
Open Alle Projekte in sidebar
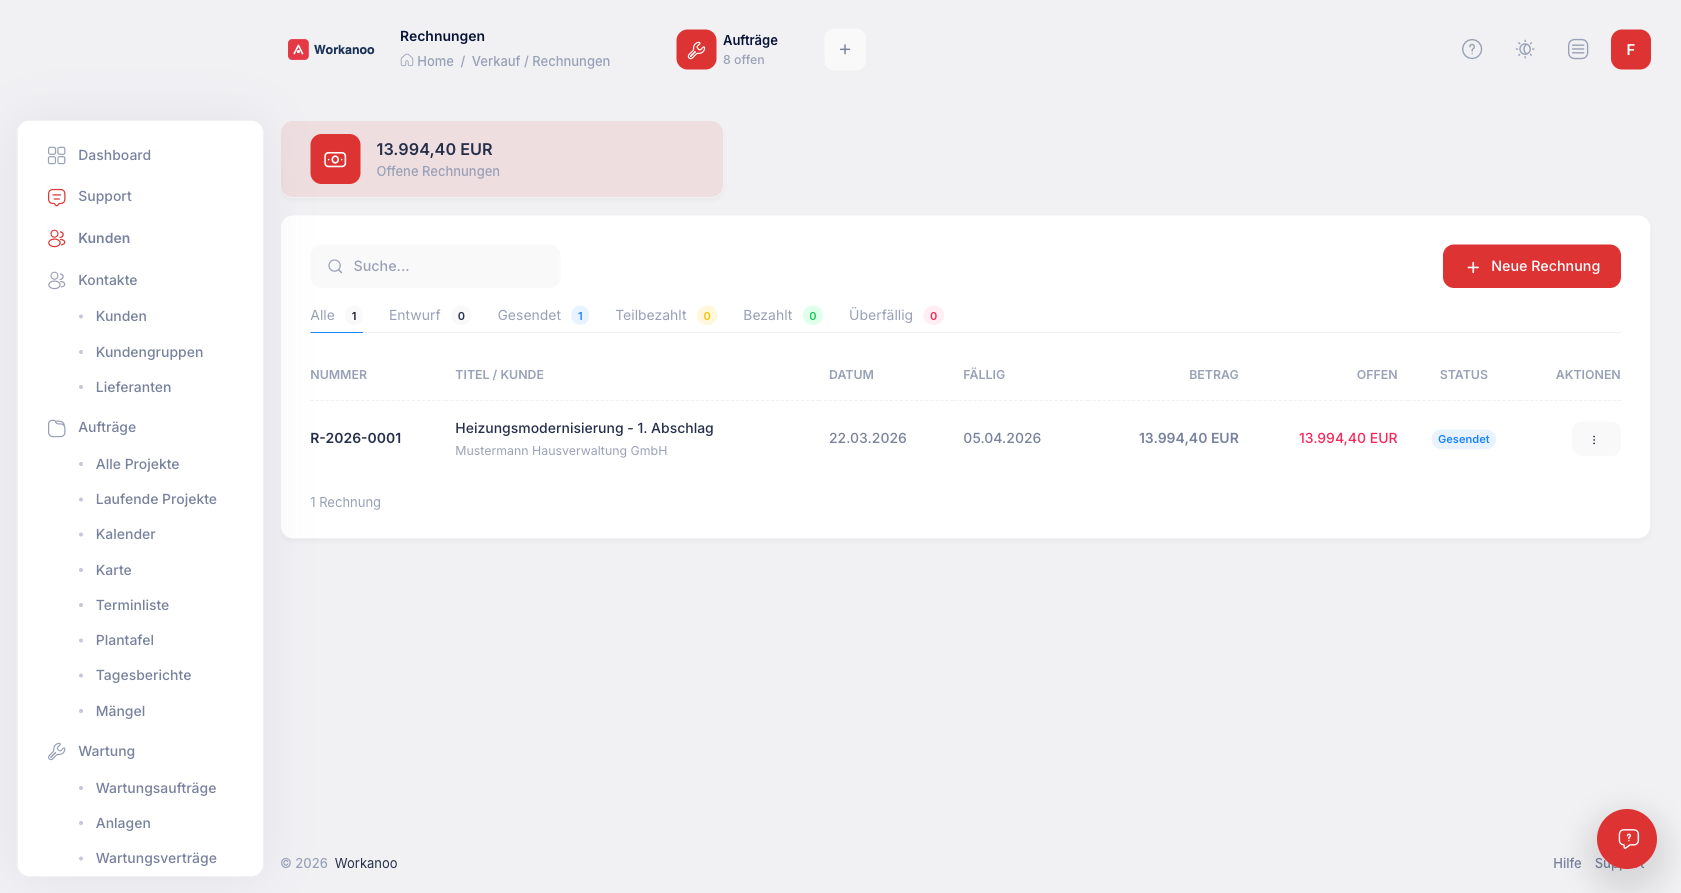(x=137, y=464)
